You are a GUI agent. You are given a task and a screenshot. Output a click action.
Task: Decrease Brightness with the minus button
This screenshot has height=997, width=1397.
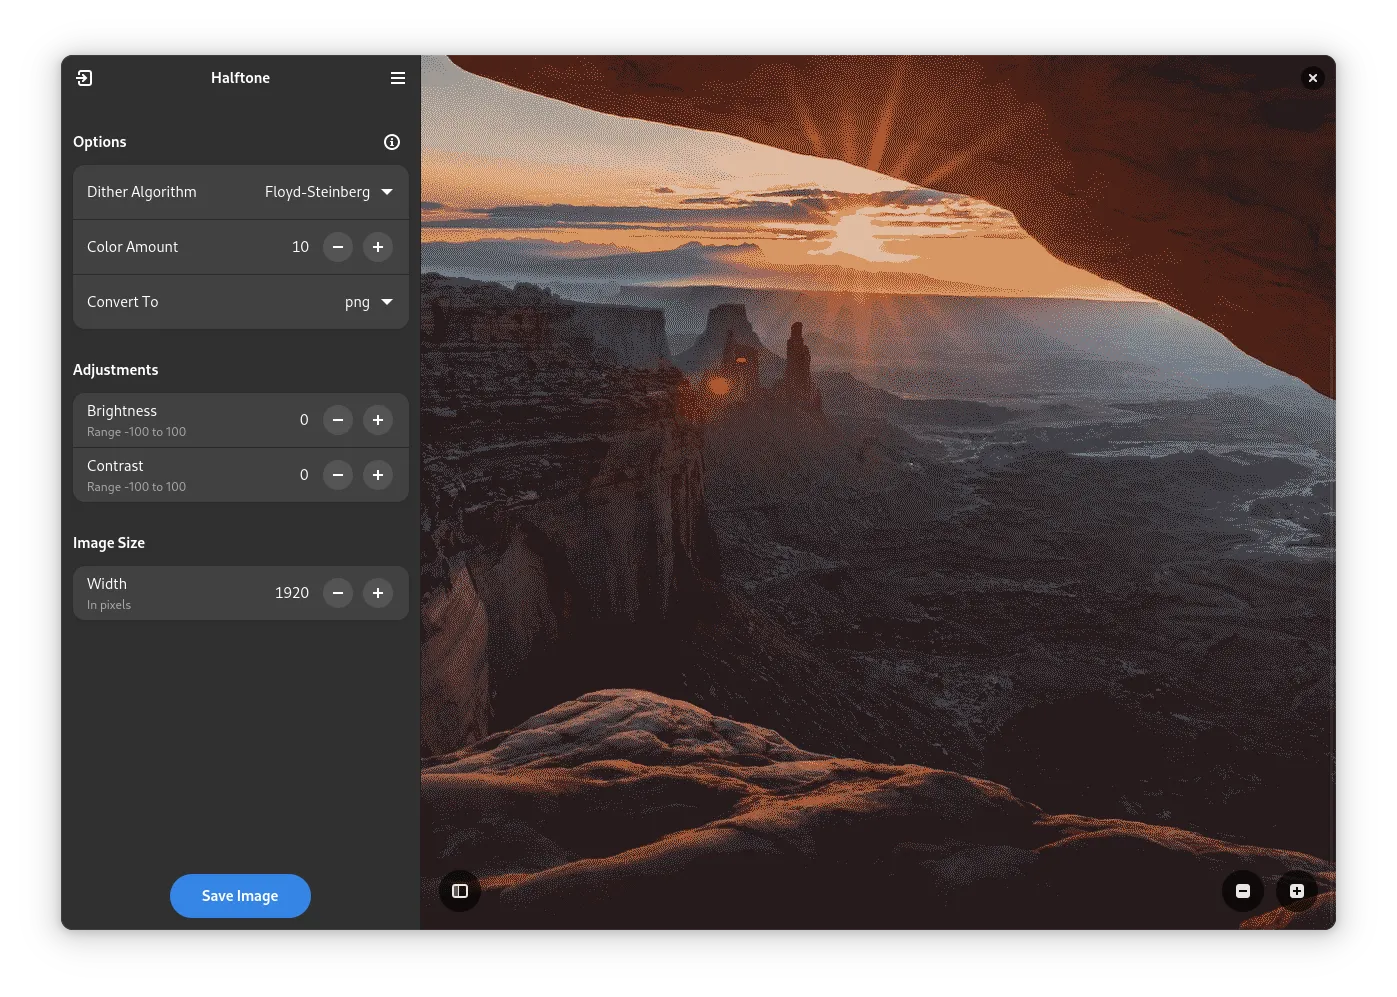coord(338,420)
